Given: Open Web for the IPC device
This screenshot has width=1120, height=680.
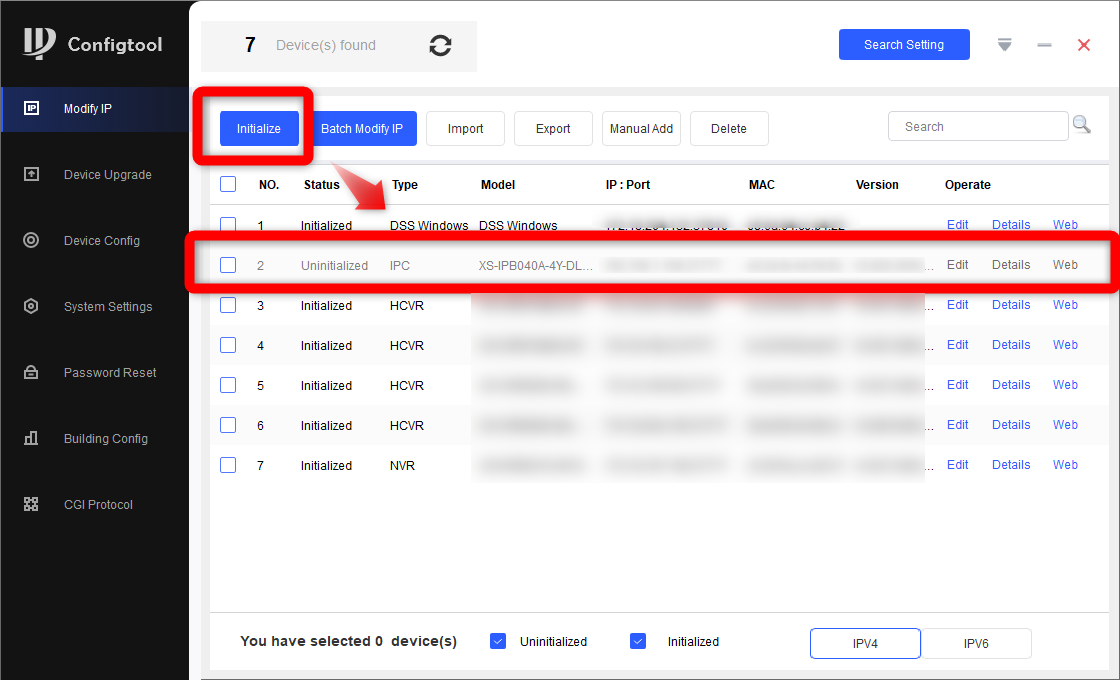Looking at the screenshot, I should (1065, 264).
